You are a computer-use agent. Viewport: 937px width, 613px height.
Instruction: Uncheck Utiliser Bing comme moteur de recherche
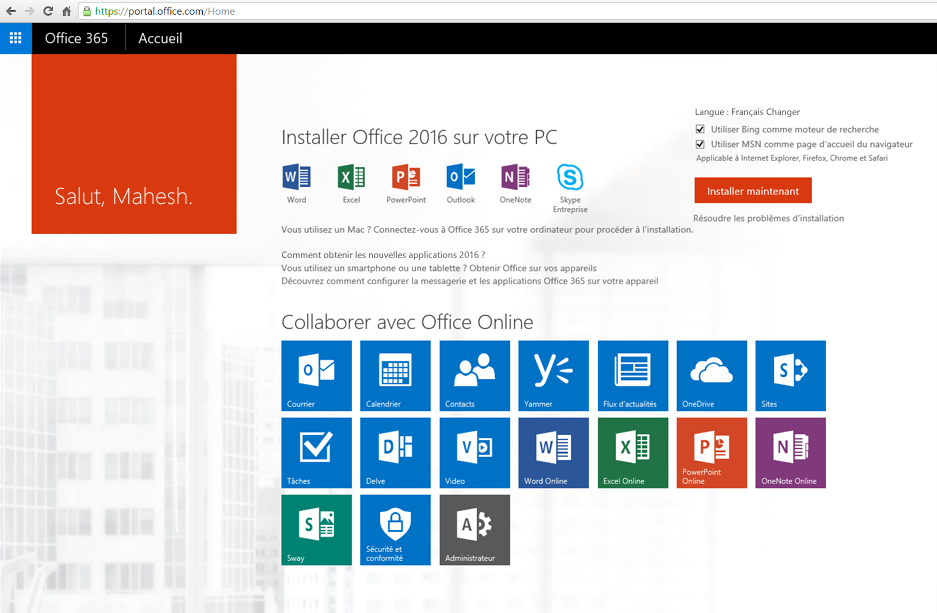(700, 129)
